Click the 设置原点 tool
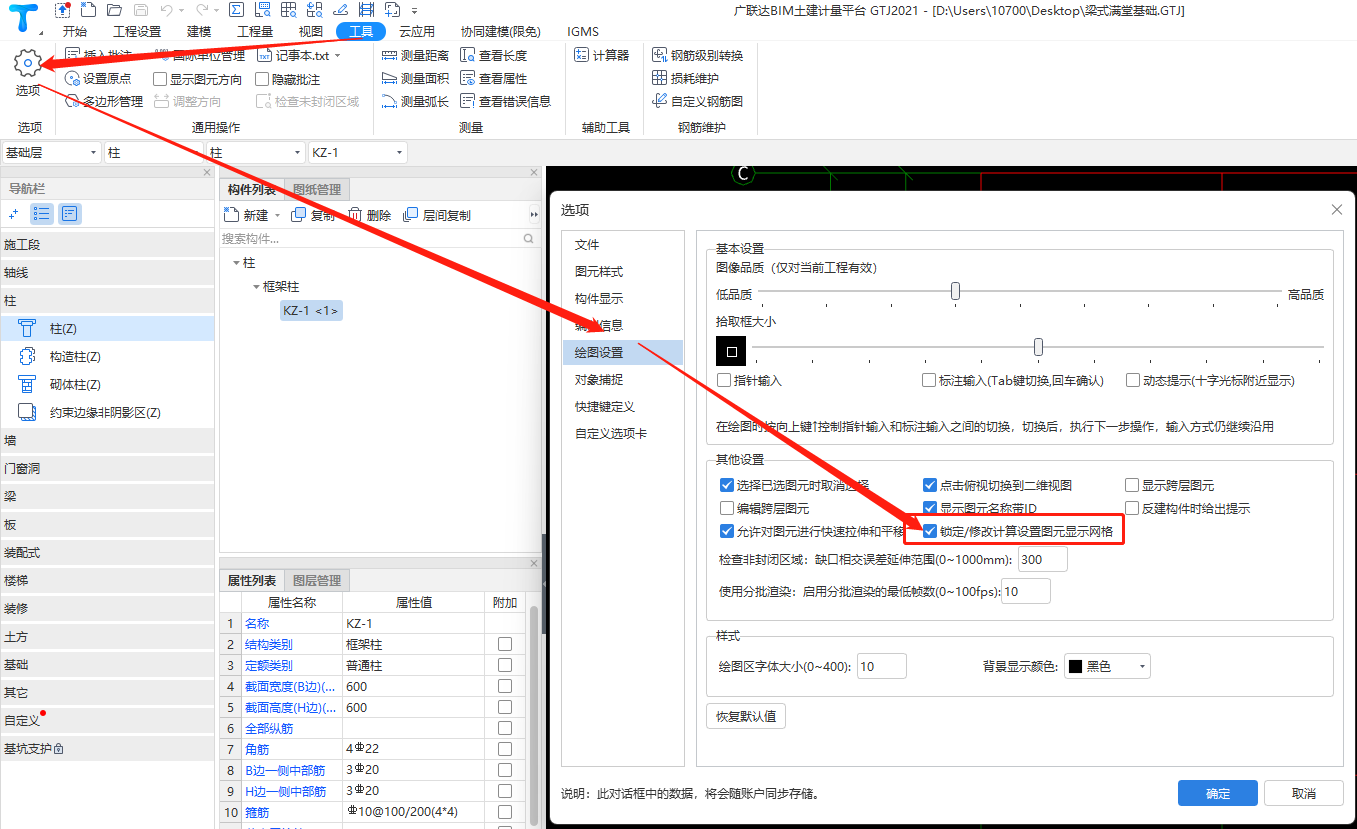Screen dimensions: 1357x829 98,78
